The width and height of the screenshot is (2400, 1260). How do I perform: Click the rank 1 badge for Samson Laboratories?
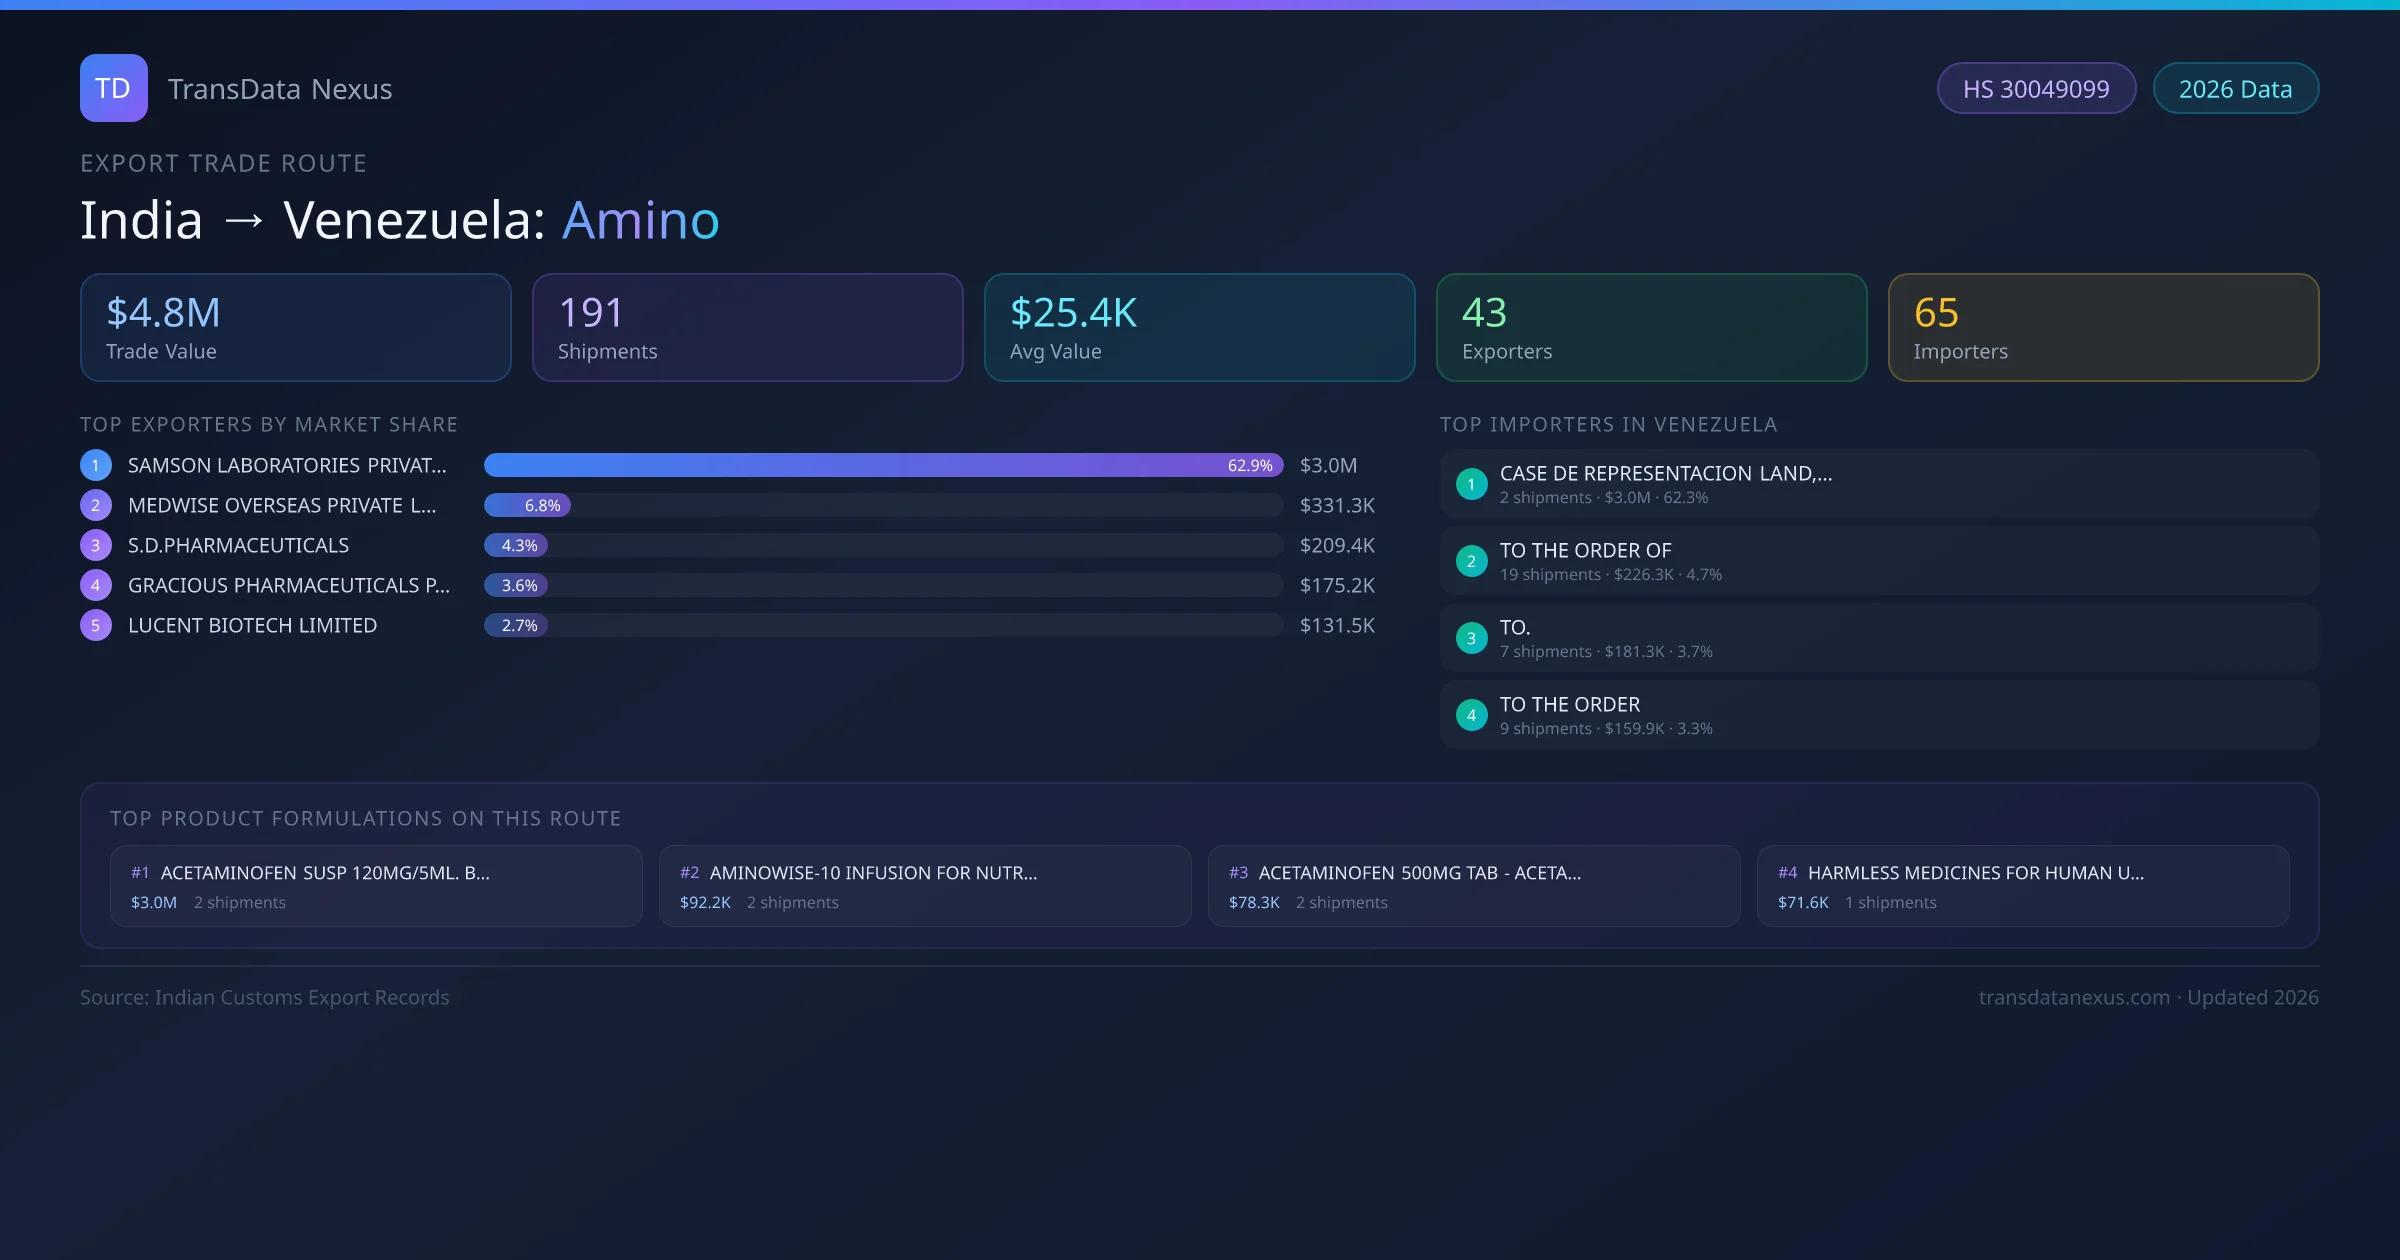(x=96, y=465)
